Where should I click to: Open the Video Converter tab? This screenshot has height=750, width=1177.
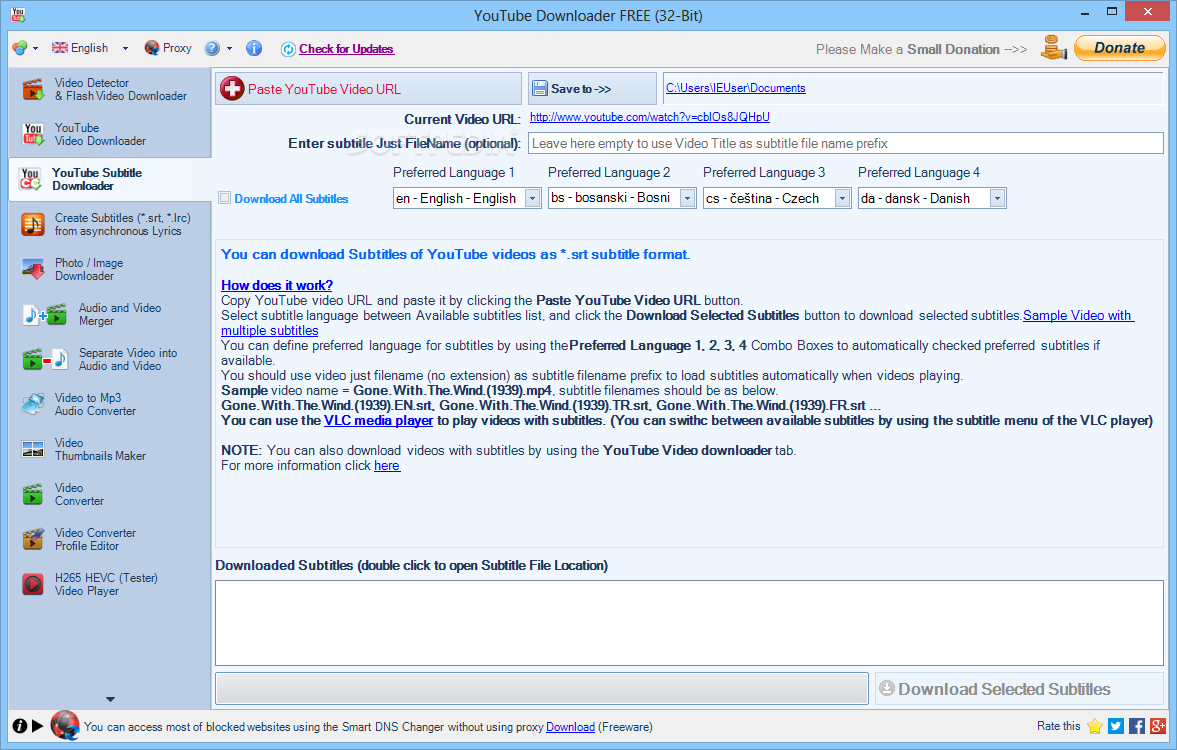pyautogui.click(x=110, y=495)
